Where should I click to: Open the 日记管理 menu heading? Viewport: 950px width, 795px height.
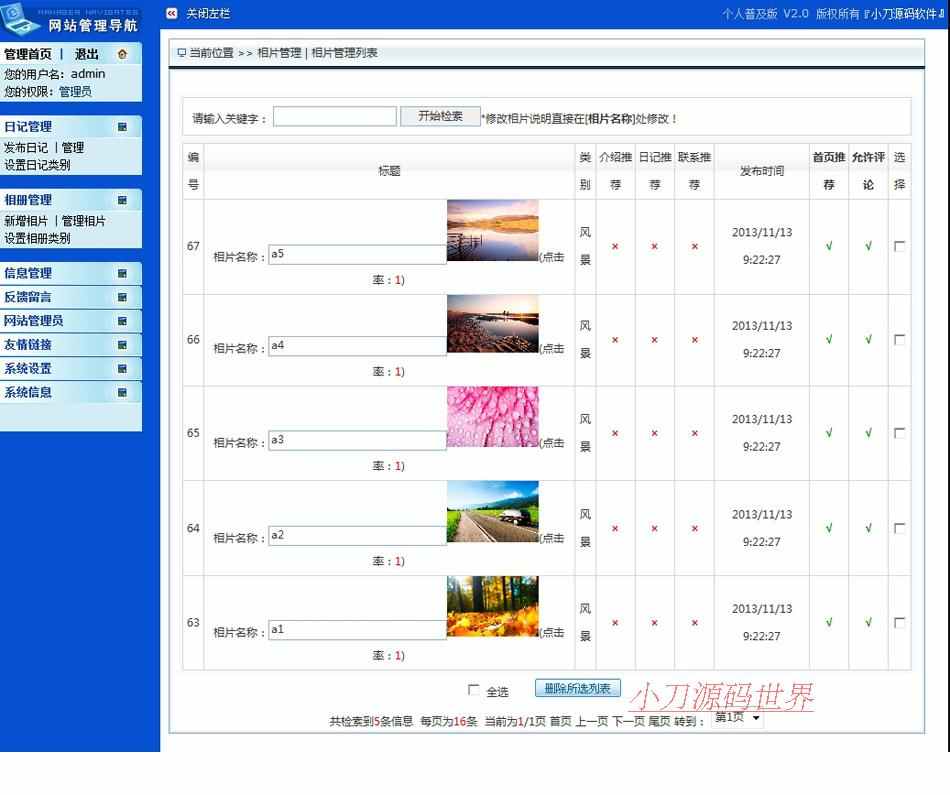click(28, 127)
